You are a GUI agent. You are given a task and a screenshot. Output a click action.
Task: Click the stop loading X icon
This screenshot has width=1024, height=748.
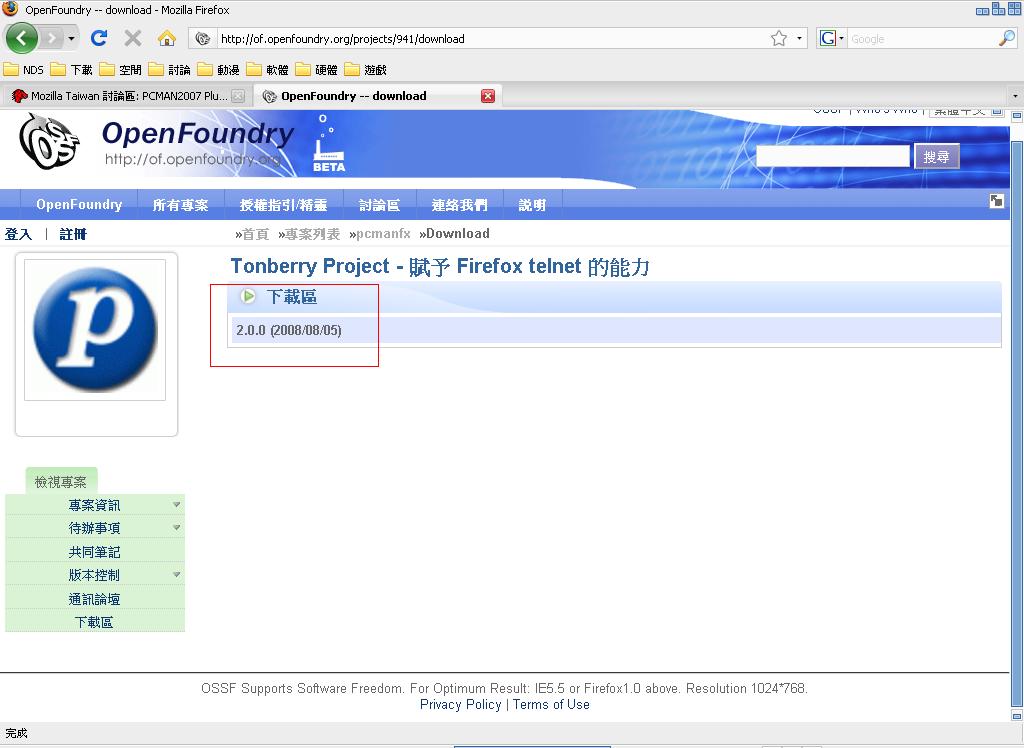tap(133, 39)
